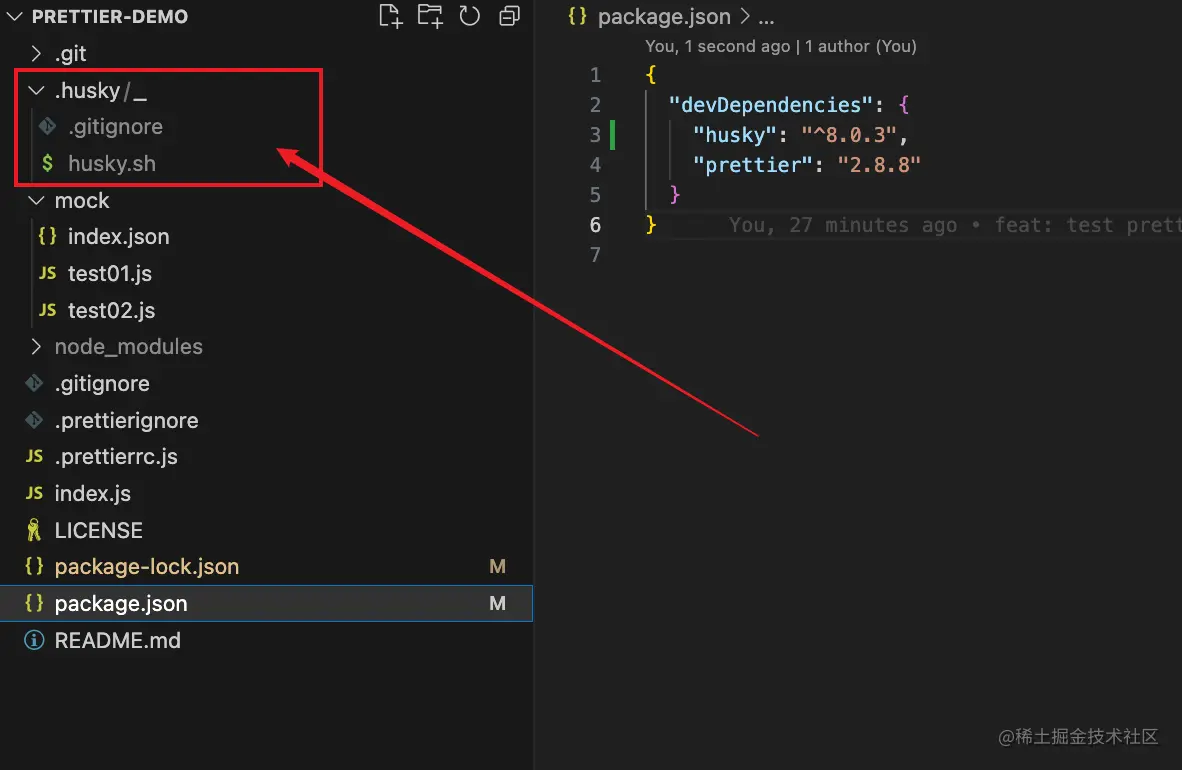Click the Refresh Explorer icon
The width and height of the screenshot is (1182, 770).
coord(470,16)
